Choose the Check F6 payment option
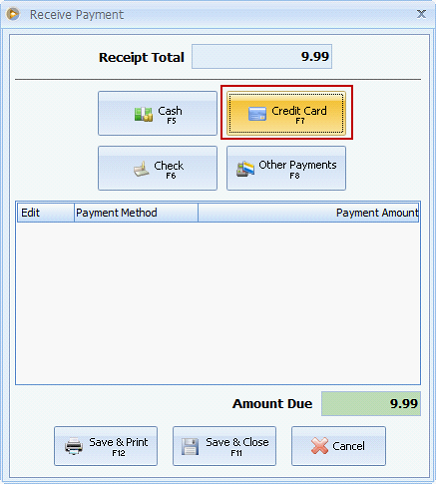 click(x=158, y=168)
